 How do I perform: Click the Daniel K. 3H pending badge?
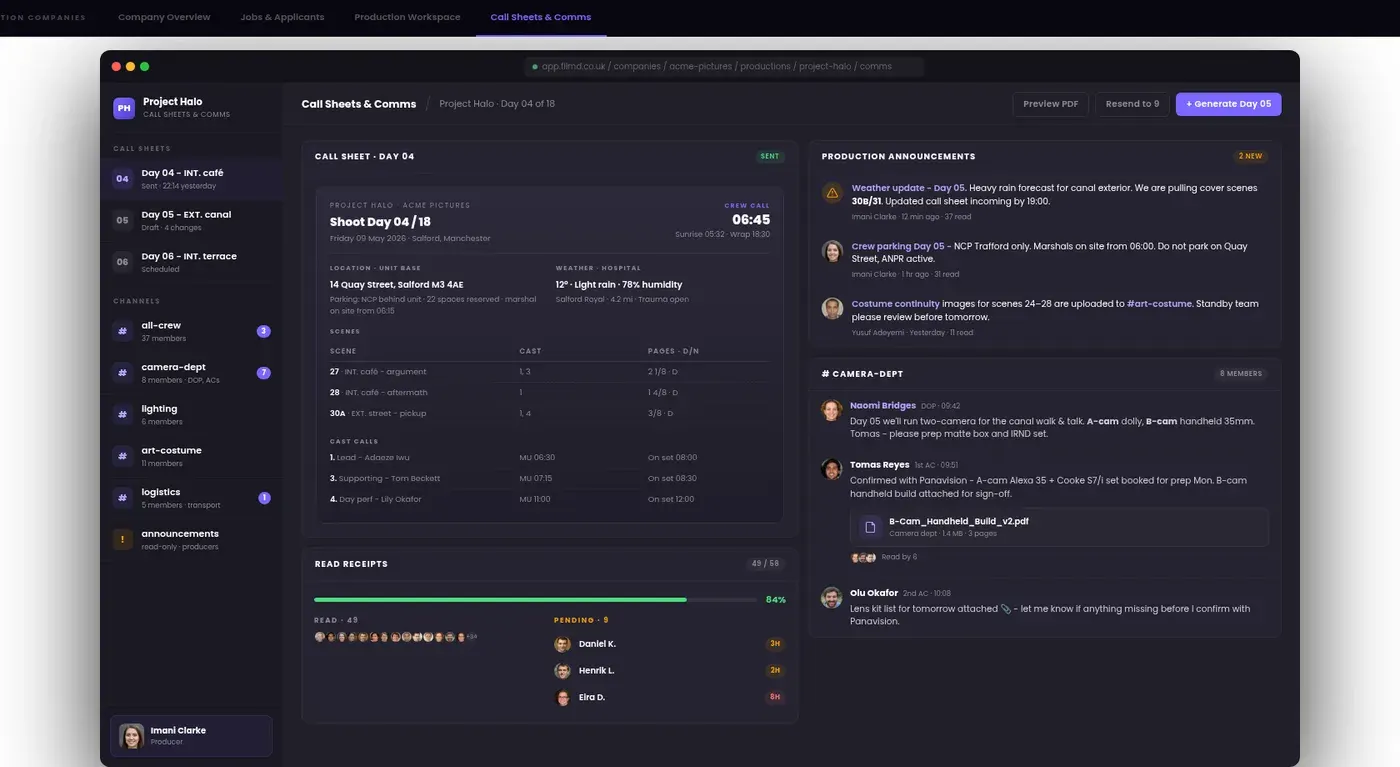click(774, 644)
